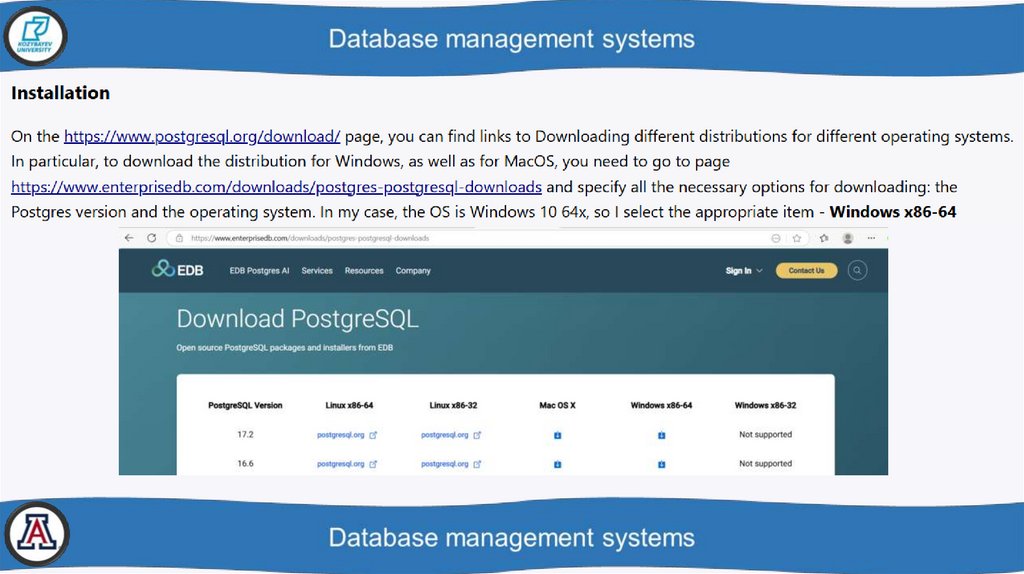Open the Services navigation menu
Viewport: 1024px width, 574px height.
pyautogui.click(x=317, y=271)
